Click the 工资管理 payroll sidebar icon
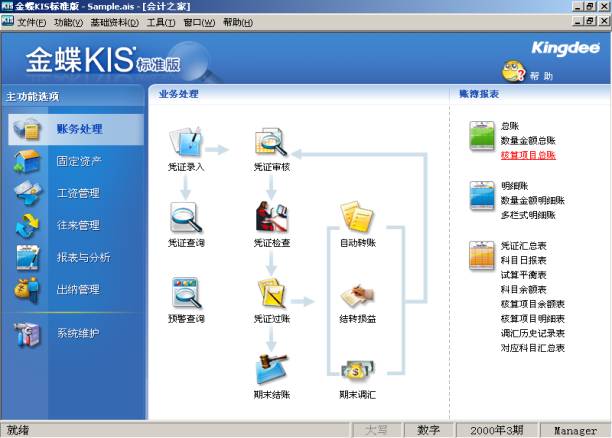The height and width of the screenshot is (438, 612). pyautogui.click(x=27, y=193)
